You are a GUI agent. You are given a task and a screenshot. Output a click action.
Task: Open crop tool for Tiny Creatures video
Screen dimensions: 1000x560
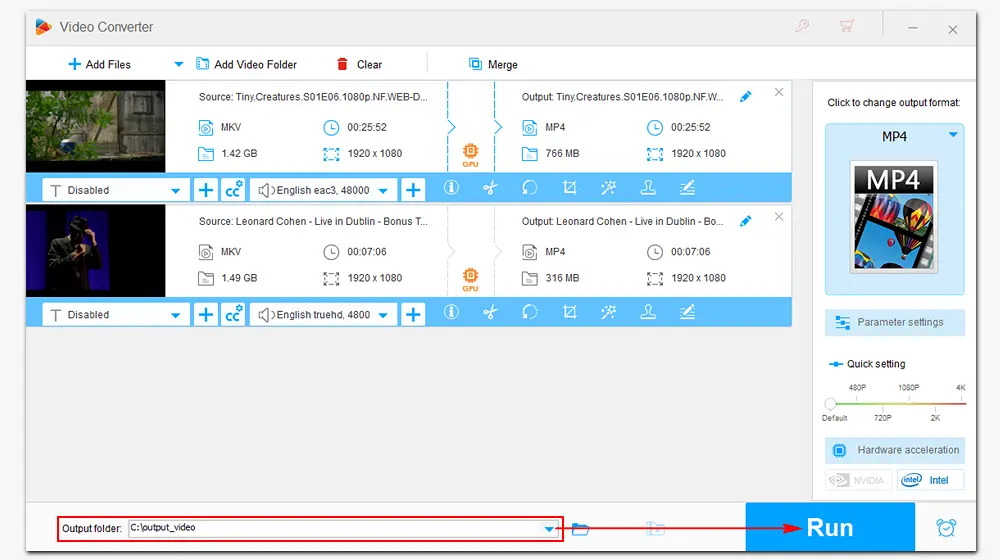(570, 188)
